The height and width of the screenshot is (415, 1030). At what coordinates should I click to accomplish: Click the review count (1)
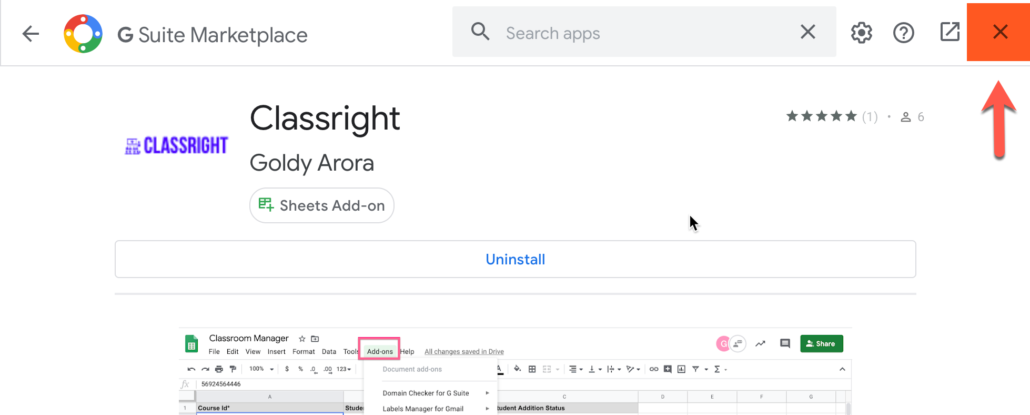coord(870,117)
